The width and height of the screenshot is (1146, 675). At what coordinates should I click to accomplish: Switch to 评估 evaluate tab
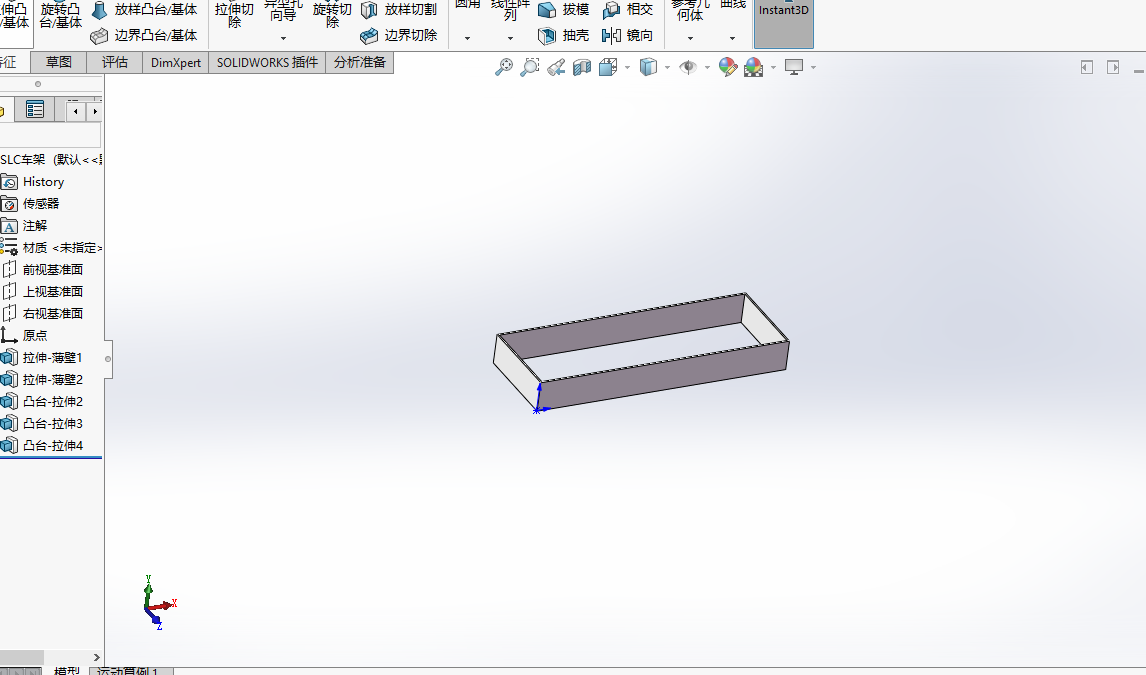[115, 63]
